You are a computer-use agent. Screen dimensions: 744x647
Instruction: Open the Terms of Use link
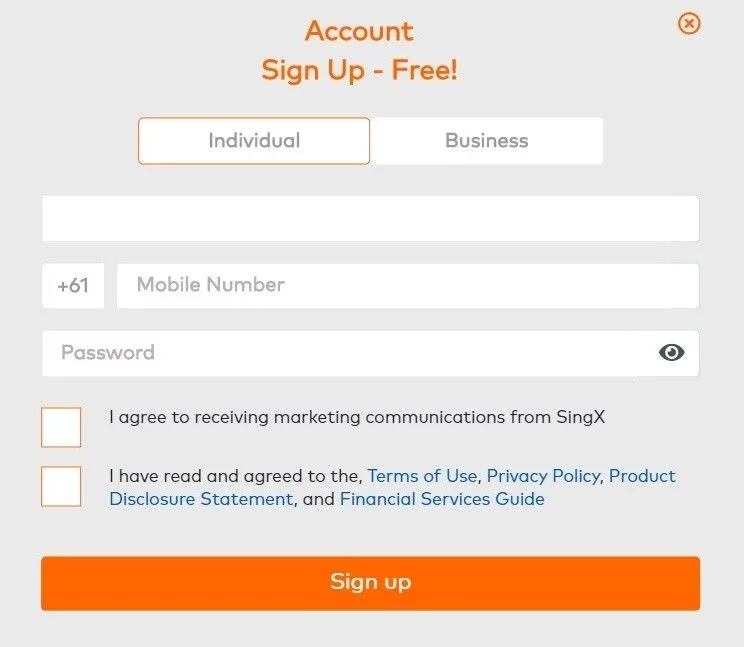pos(422,476)
